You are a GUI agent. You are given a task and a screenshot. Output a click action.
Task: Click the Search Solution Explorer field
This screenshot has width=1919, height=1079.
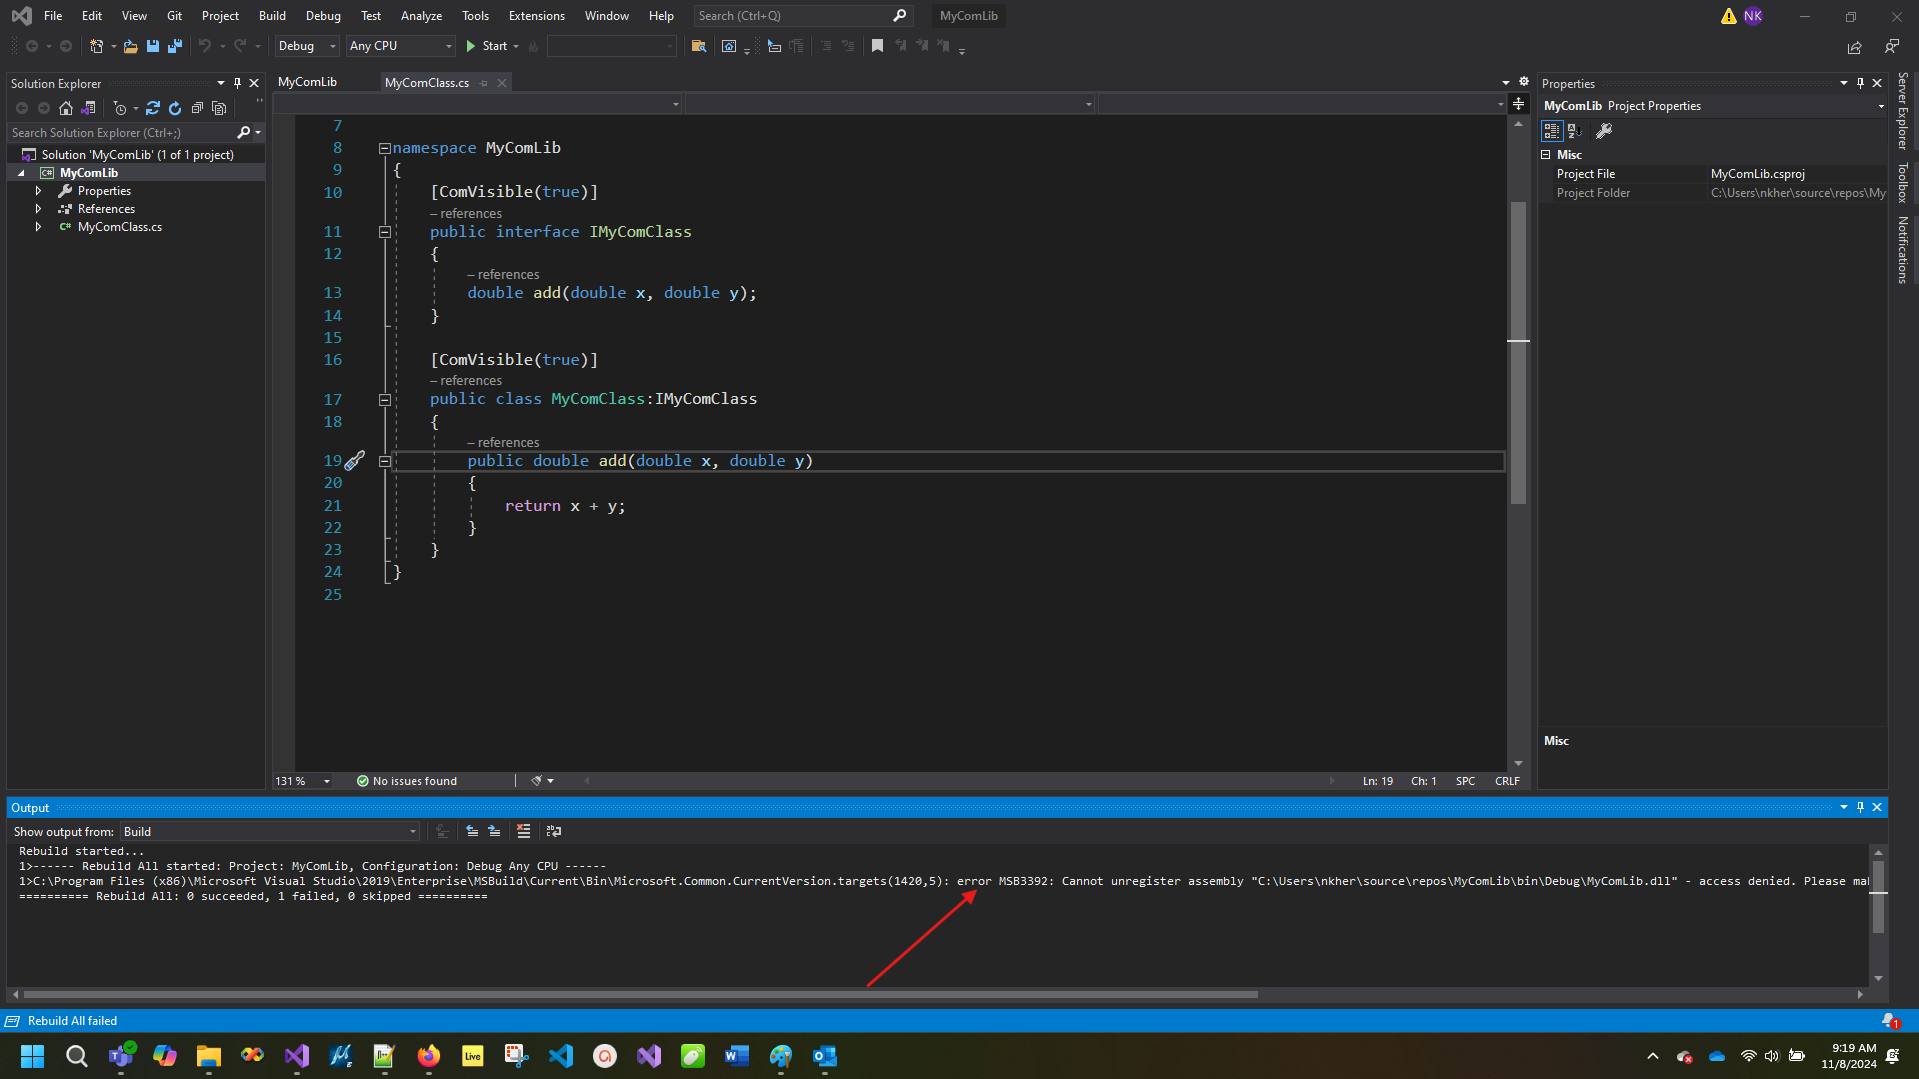point(122,133)
